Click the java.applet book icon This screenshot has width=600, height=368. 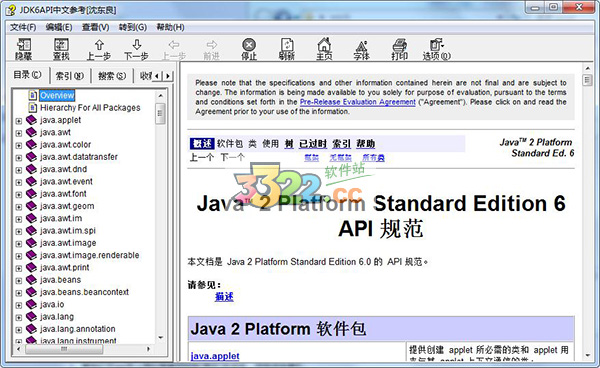pyautogui.click(x=31, y=120)
